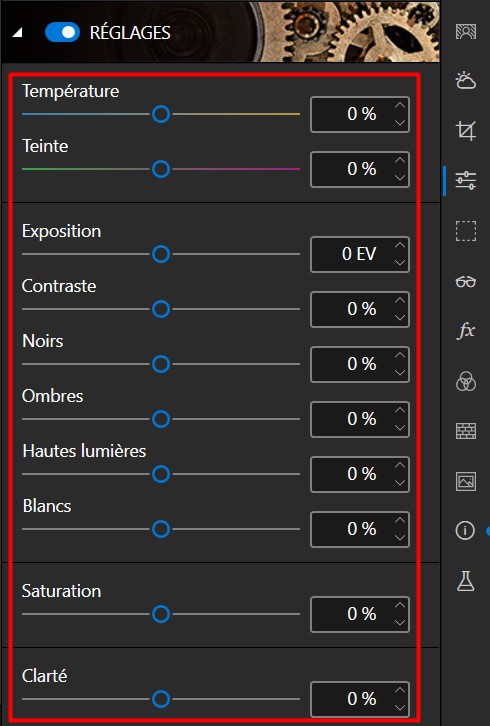Select the adjustments sliders sidebar tab
Image resolution: width=490 pixels, height=726 pixels.
tap(465, 180)
